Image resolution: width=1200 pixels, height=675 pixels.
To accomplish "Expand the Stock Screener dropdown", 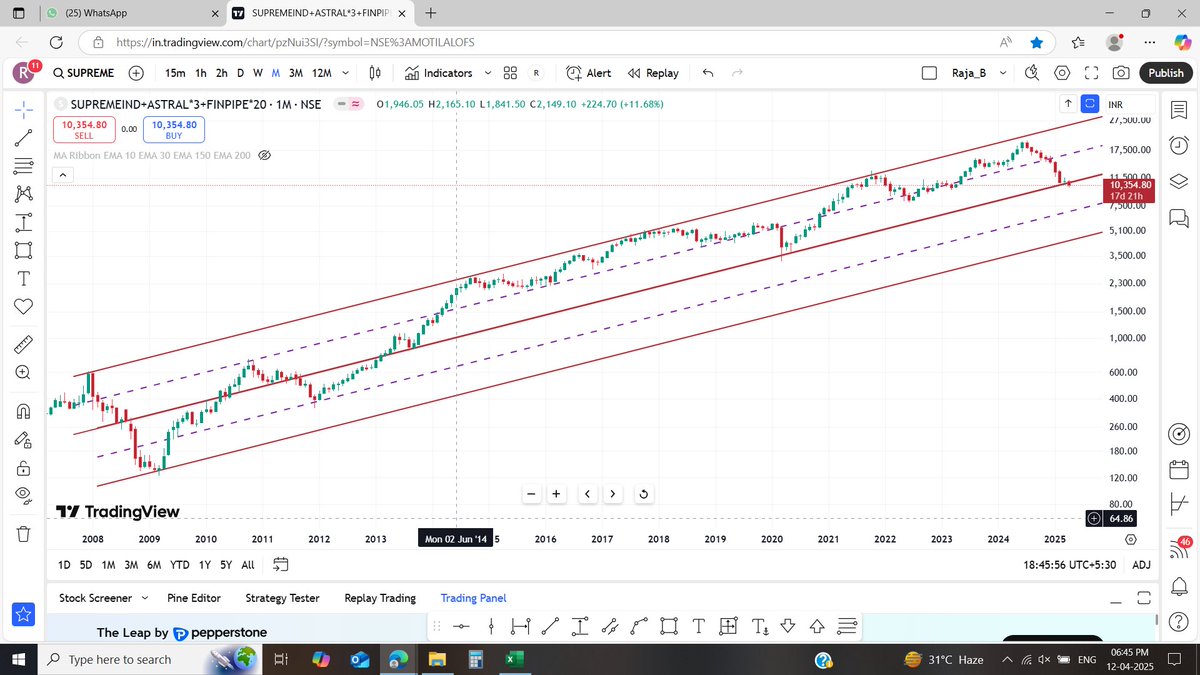I will [x=144, y=598].
